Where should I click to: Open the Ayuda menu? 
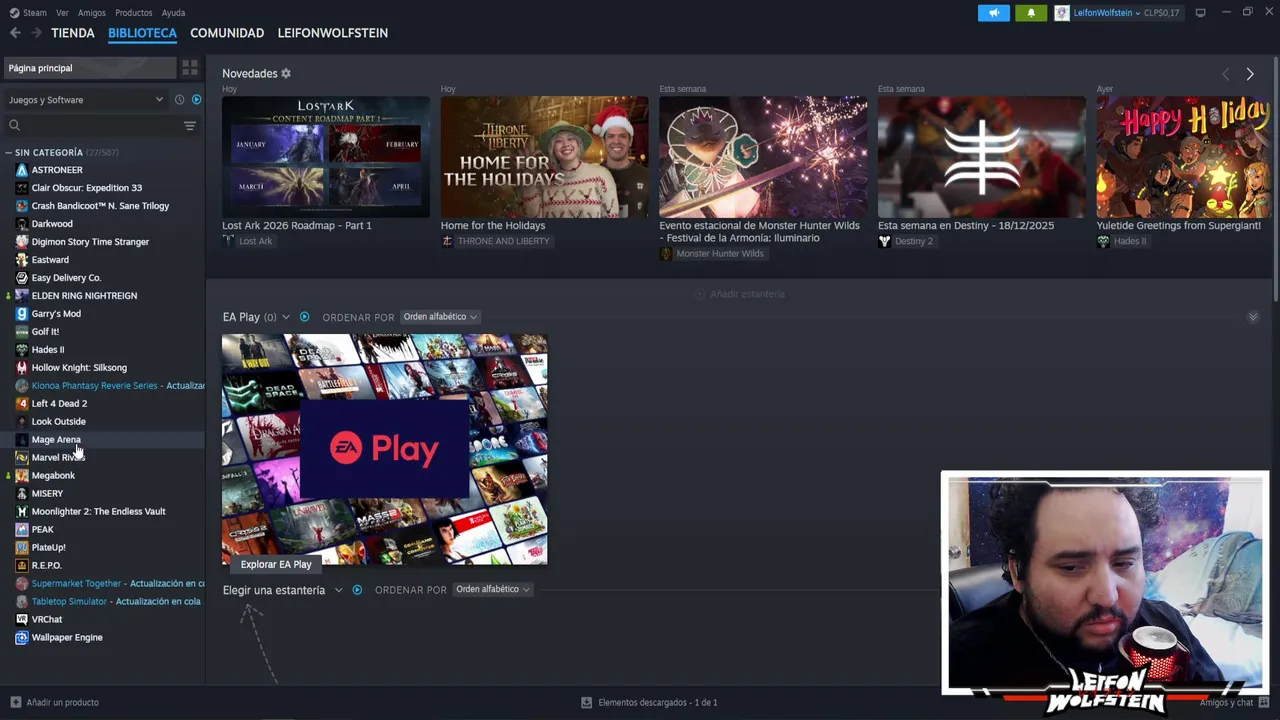[173, 13]
